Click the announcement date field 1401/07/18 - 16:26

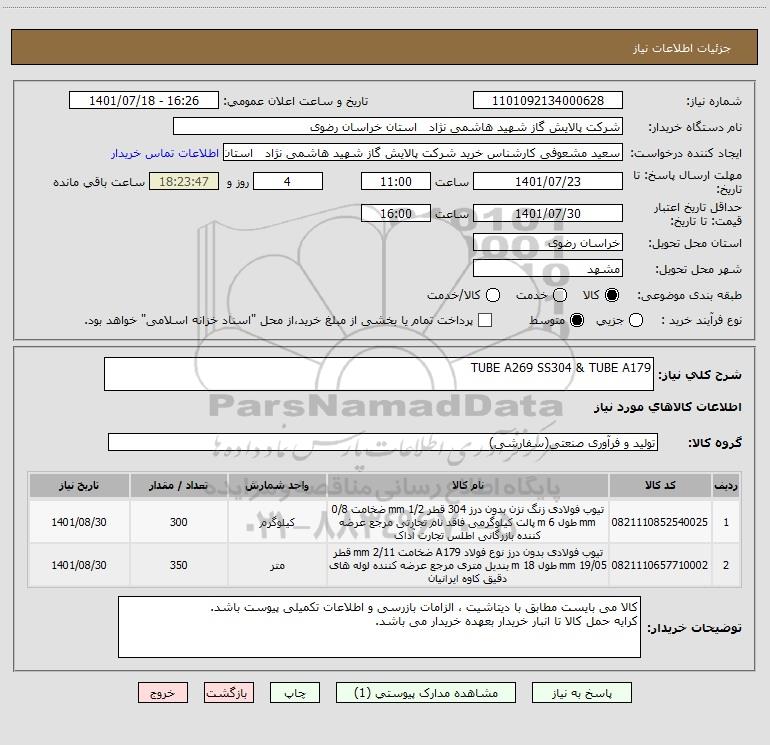[144, 100]
